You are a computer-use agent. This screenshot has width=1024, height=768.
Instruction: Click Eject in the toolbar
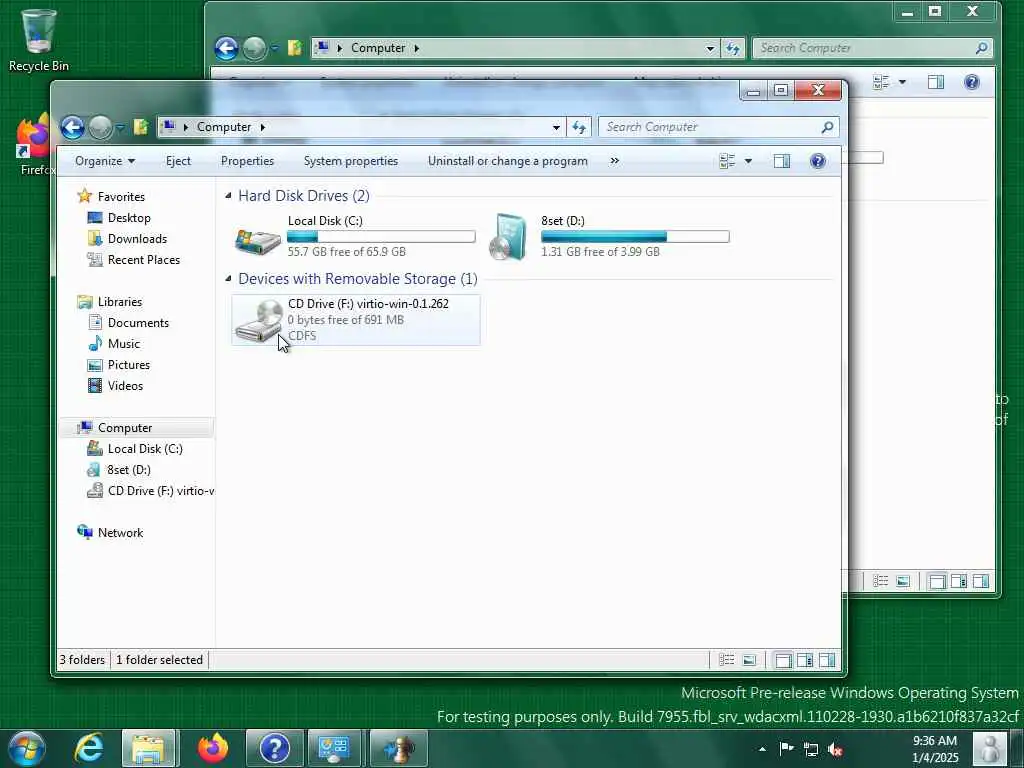[x=178, y=161]
